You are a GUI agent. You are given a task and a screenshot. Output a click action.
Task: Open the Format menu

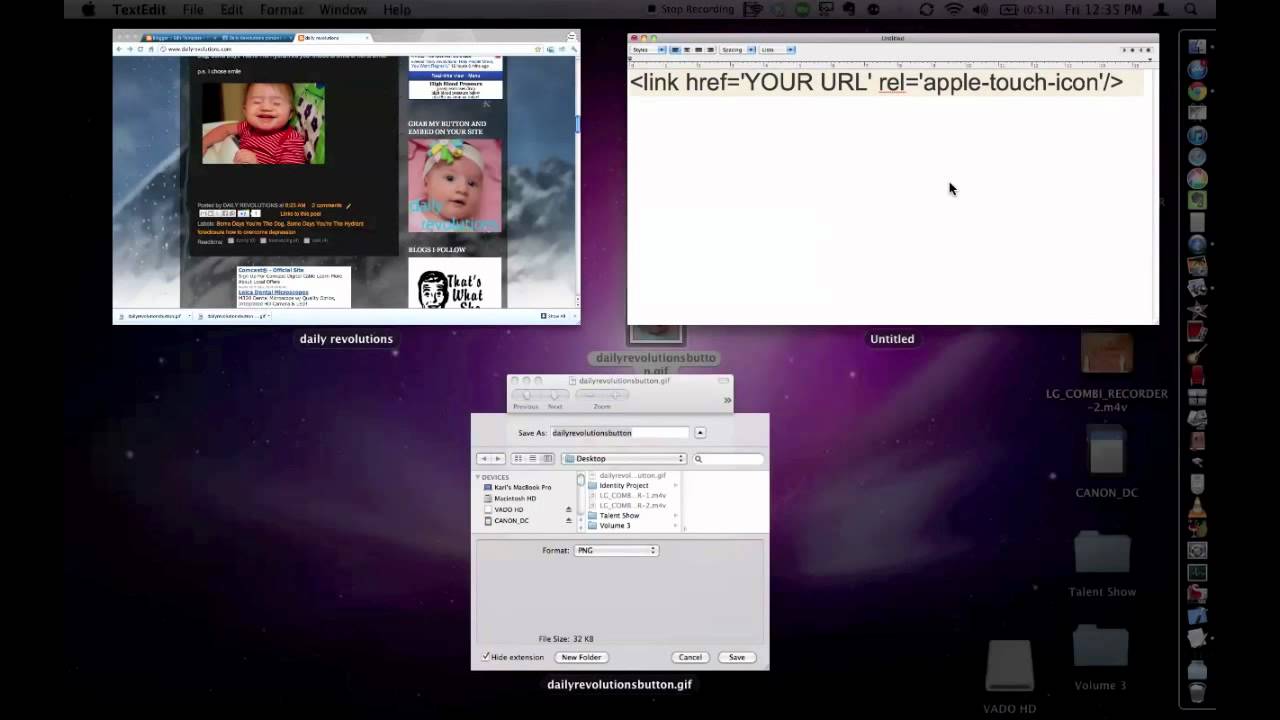tap(281, 9)
